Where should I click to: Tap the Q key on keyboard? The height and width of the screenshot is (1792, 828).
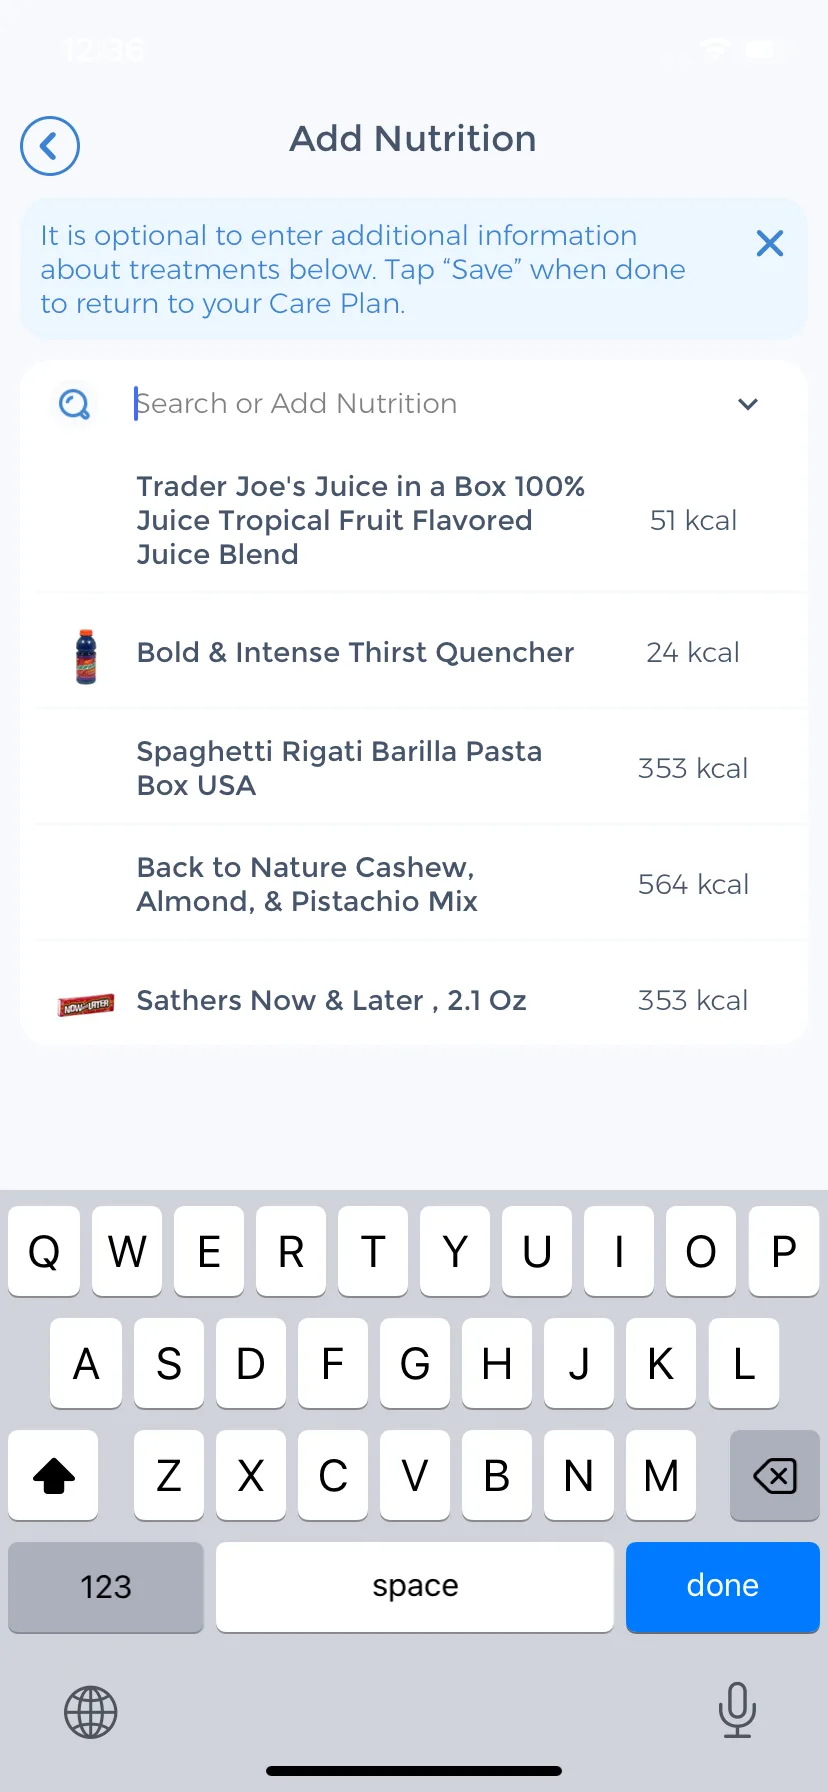[44, 1251]
